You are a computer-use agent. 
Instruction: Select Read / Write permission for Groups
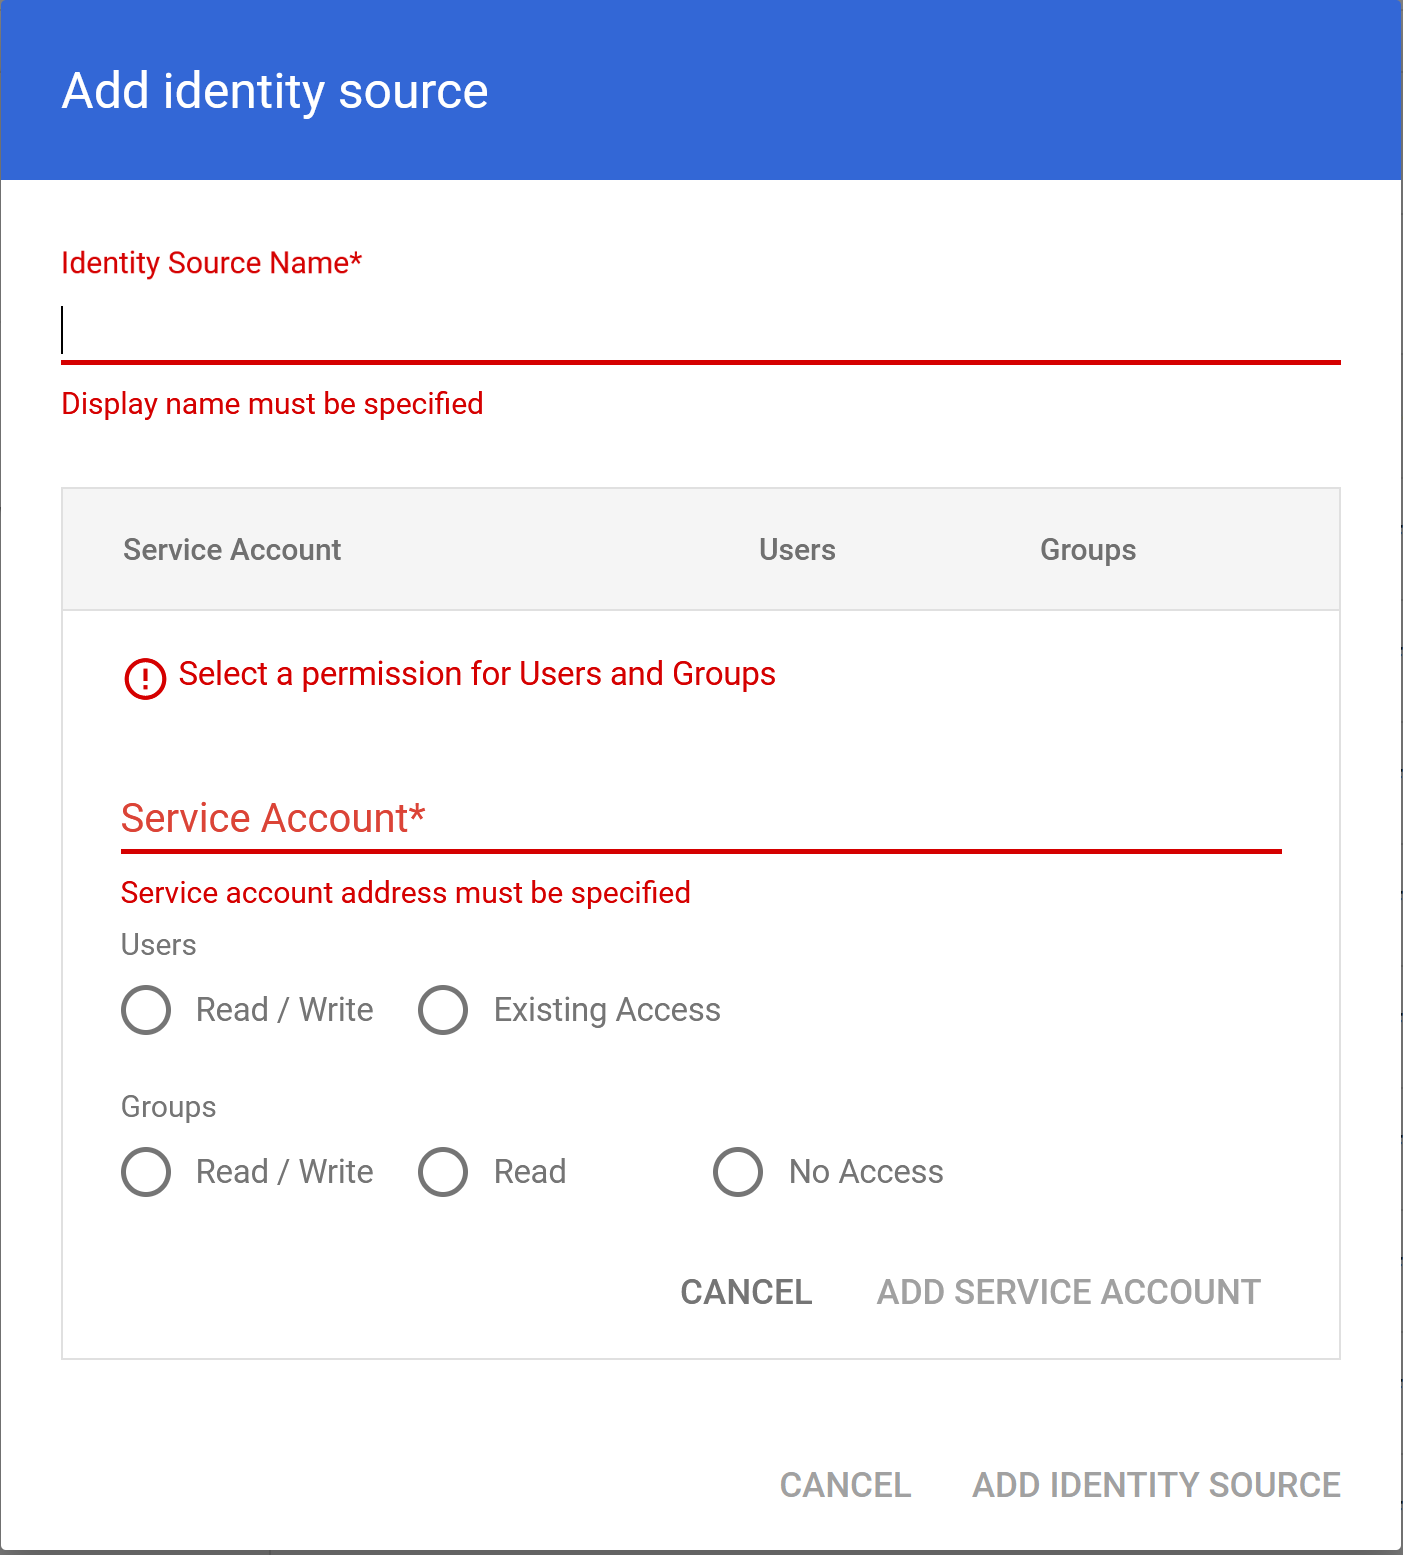146,1172
